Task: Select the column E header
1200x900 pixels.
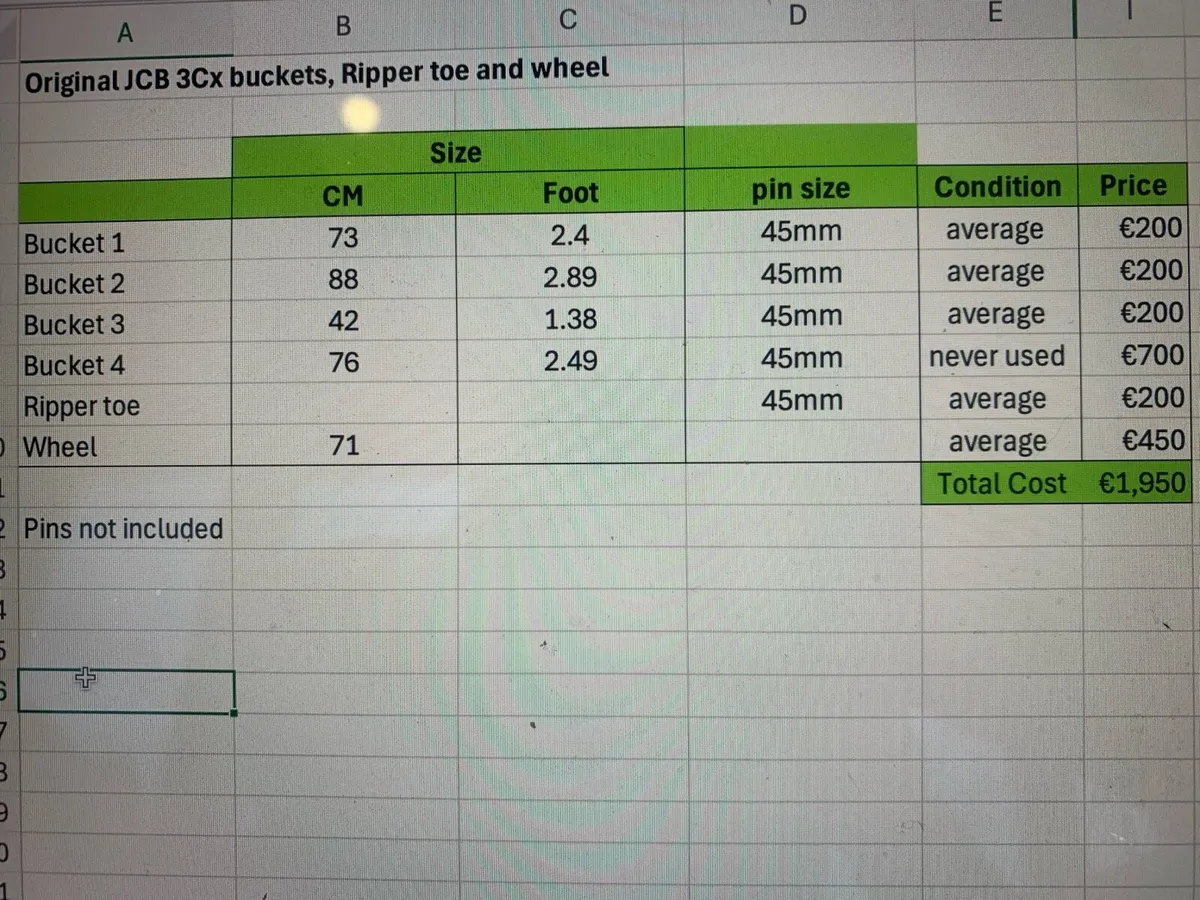Action: pos(993,13)
